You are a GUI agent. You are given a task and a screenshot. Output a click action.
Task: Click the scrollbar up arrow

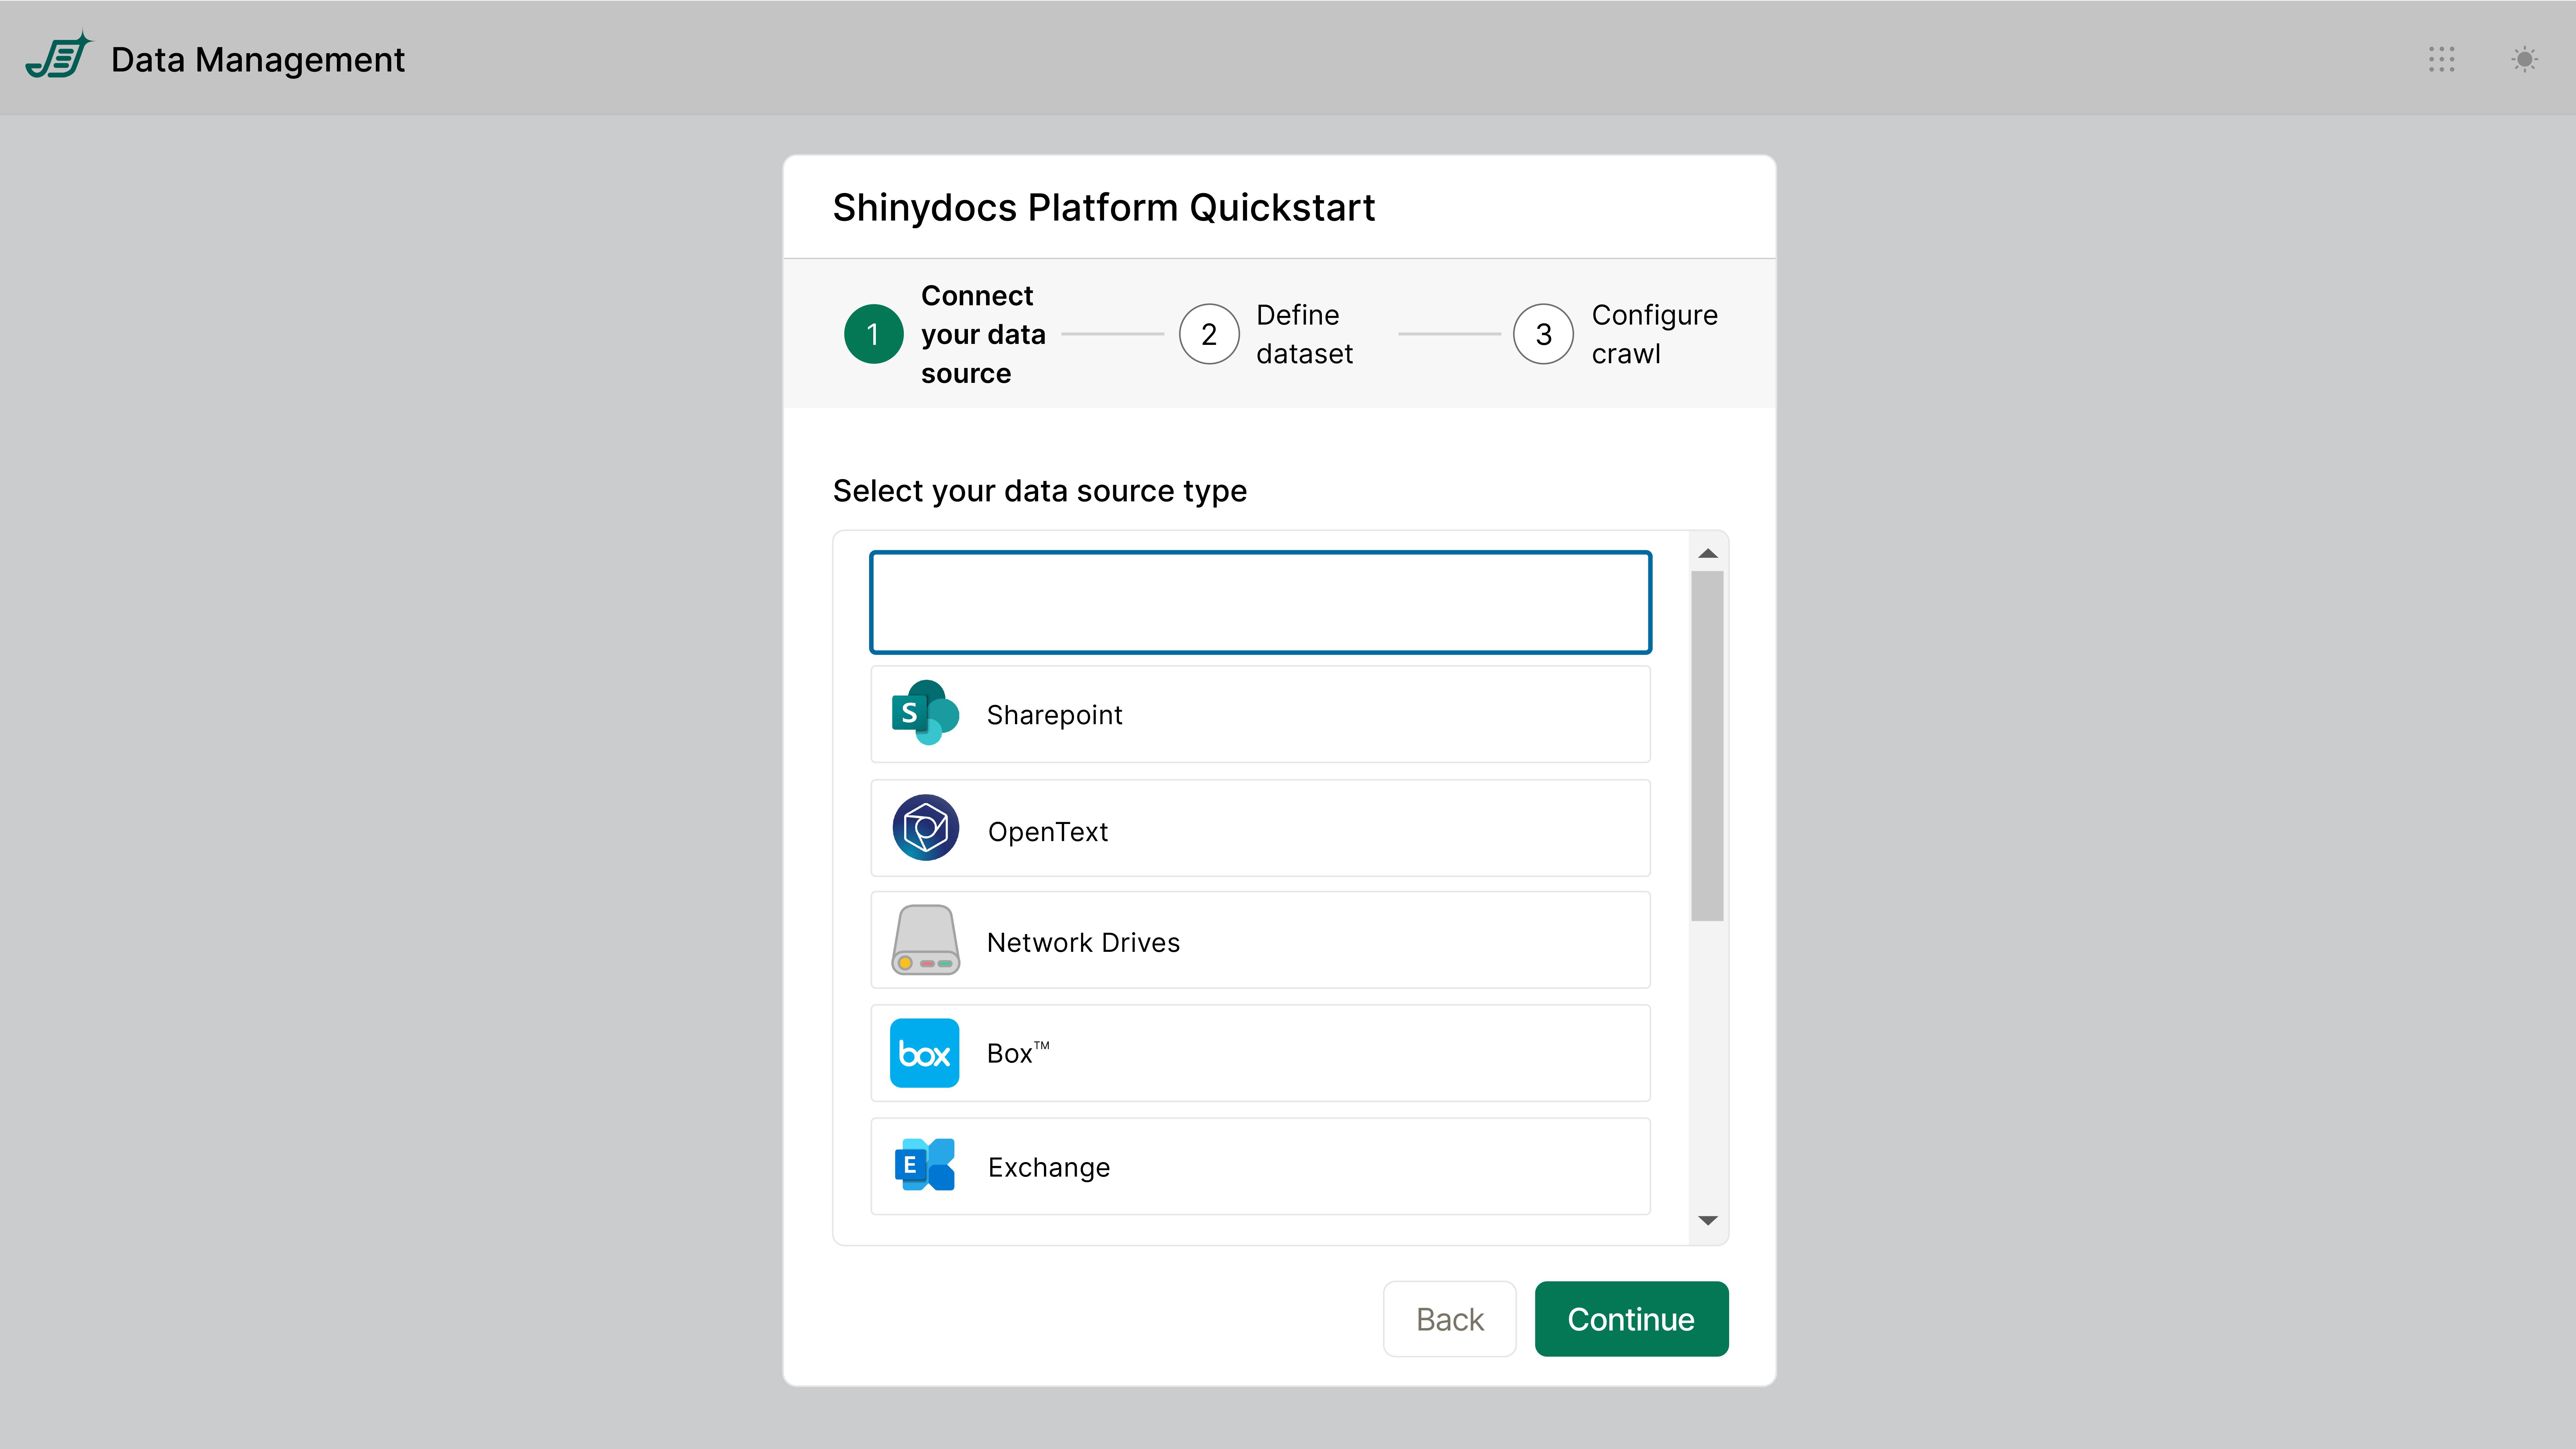[1708, 553]
